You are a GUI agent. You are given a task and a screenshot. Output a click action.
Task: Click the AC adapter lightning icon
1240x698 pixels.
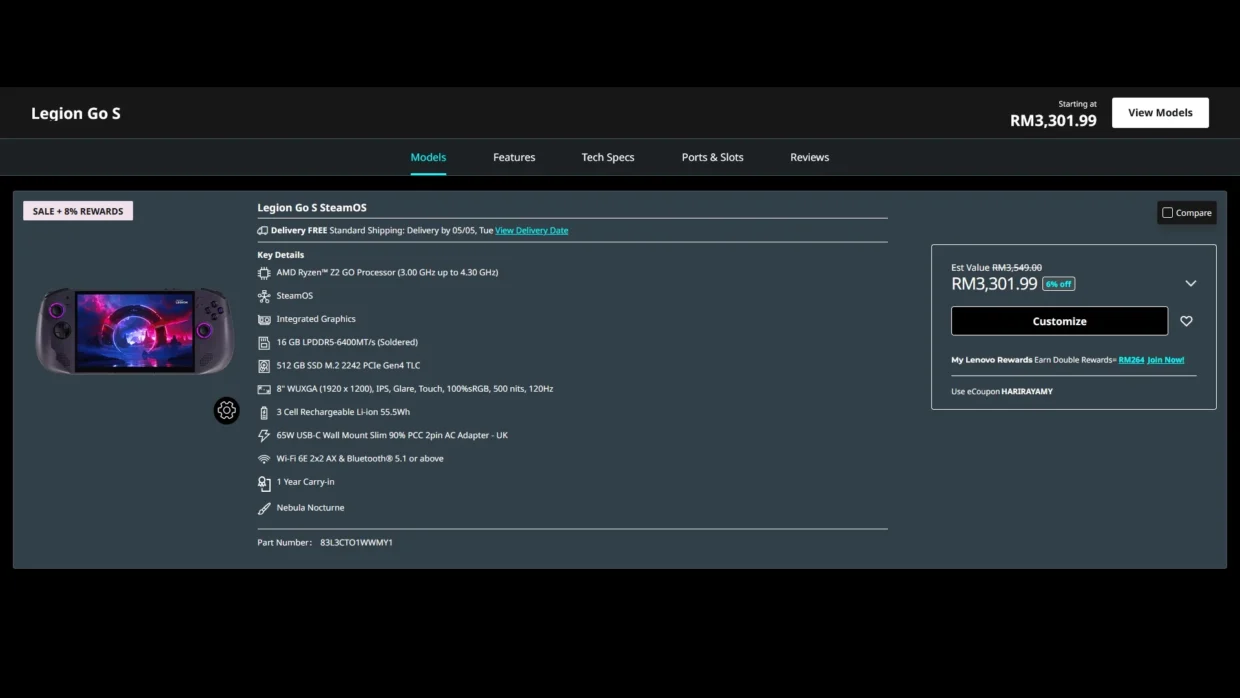click(x=264, y=436)
